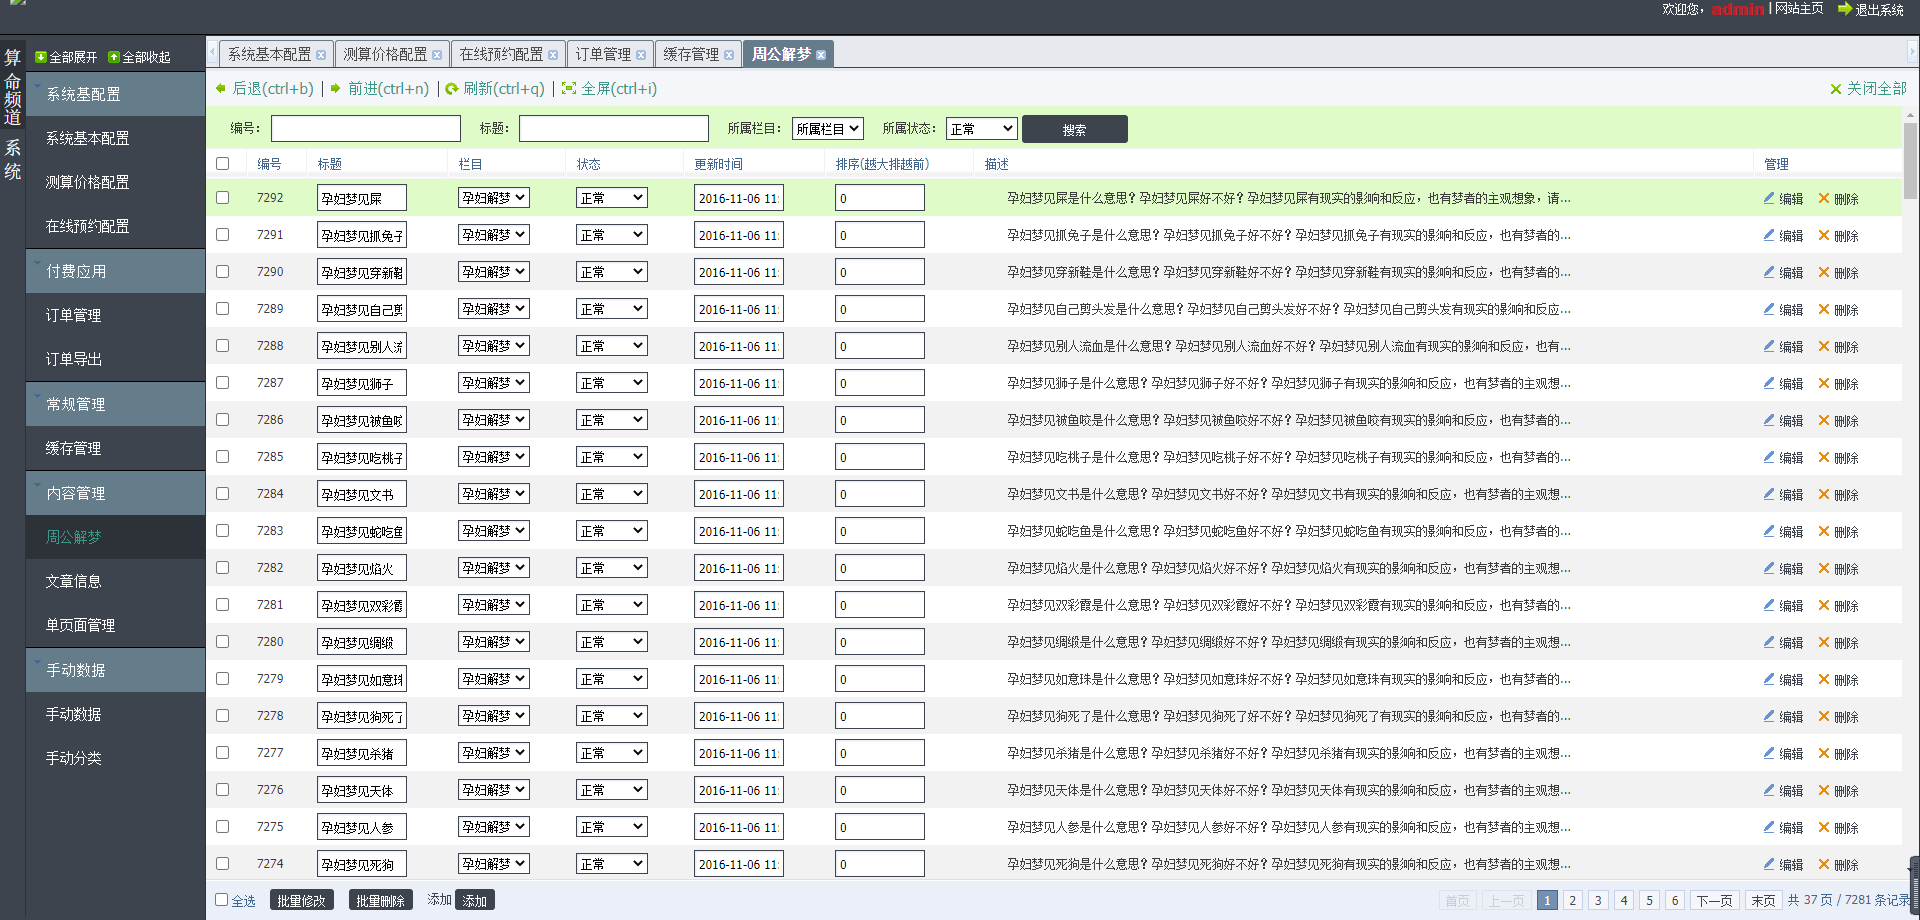This screenshot has width=1920, height=920.
Task: Close the 系统基本配置 tab via its X icon
Action: tap(321, 55)
